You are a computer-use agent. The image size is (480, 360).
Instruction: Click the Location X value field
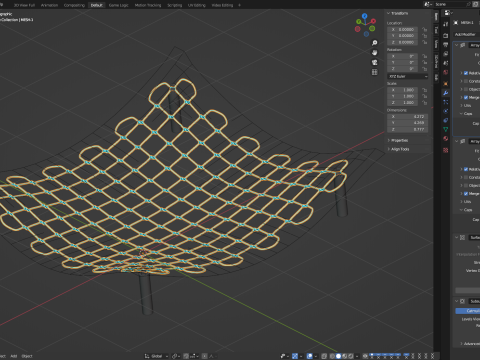click(x=402, y=29)
